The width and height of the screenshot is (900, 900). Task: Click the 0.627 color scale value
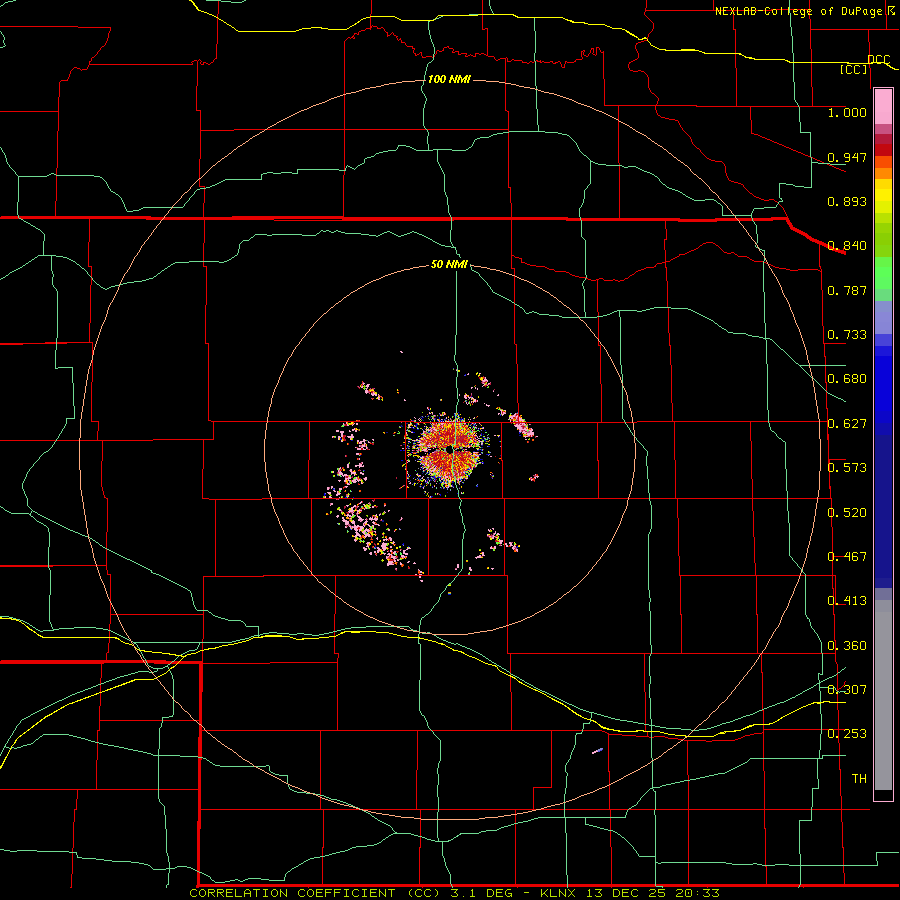point(847,424)
